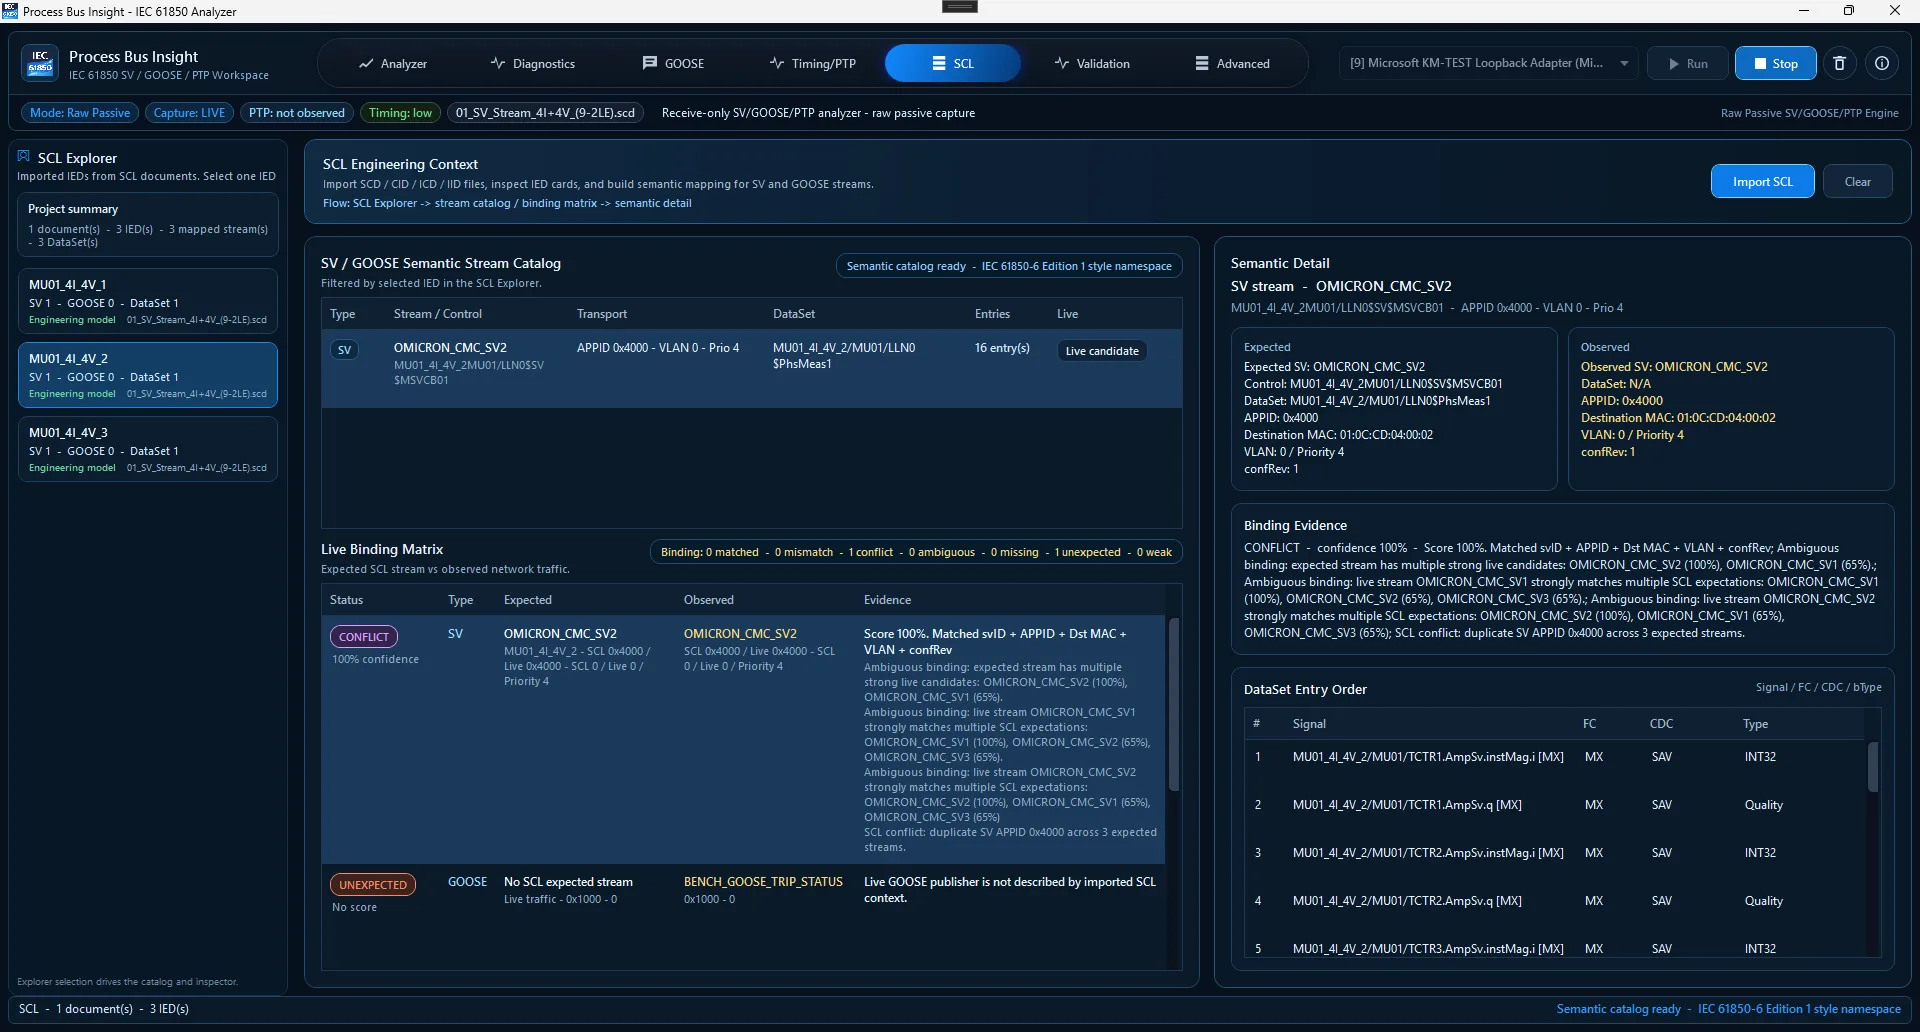Click the loaded SCD filename chip
1920x1032 pixels.
pos(545,113)
